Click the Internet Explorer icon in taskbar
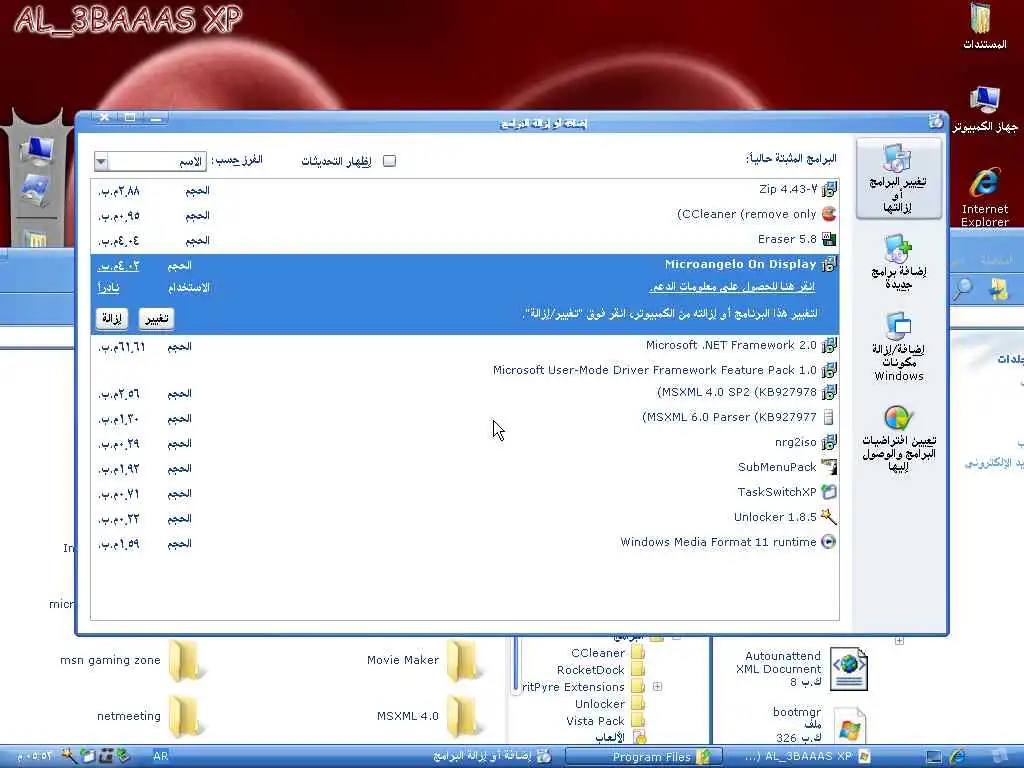The height and width of the screenshot is (768, 1024). coord(958,756)
